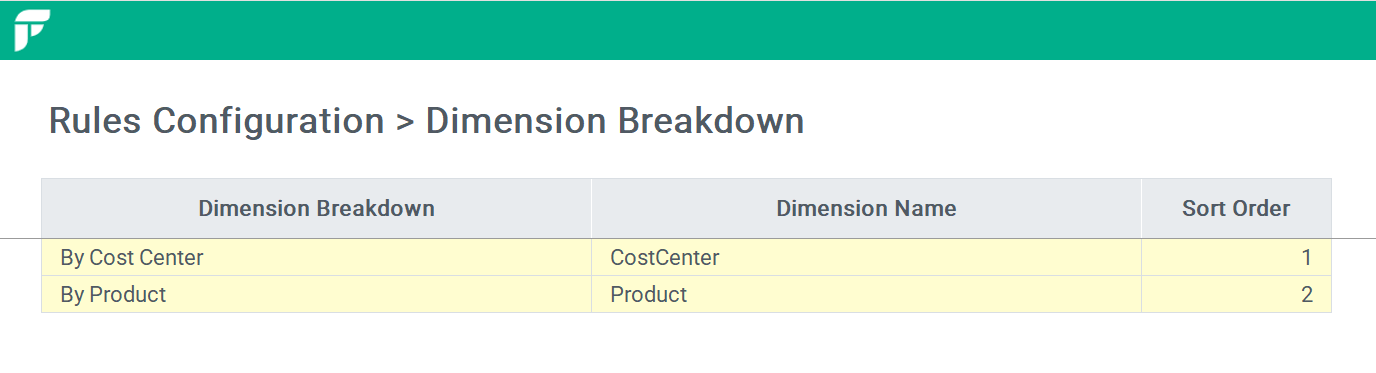This screenshot has width=1376, height=373.
Task: Select the By Cost Center cell
Action: coord(316,258)
